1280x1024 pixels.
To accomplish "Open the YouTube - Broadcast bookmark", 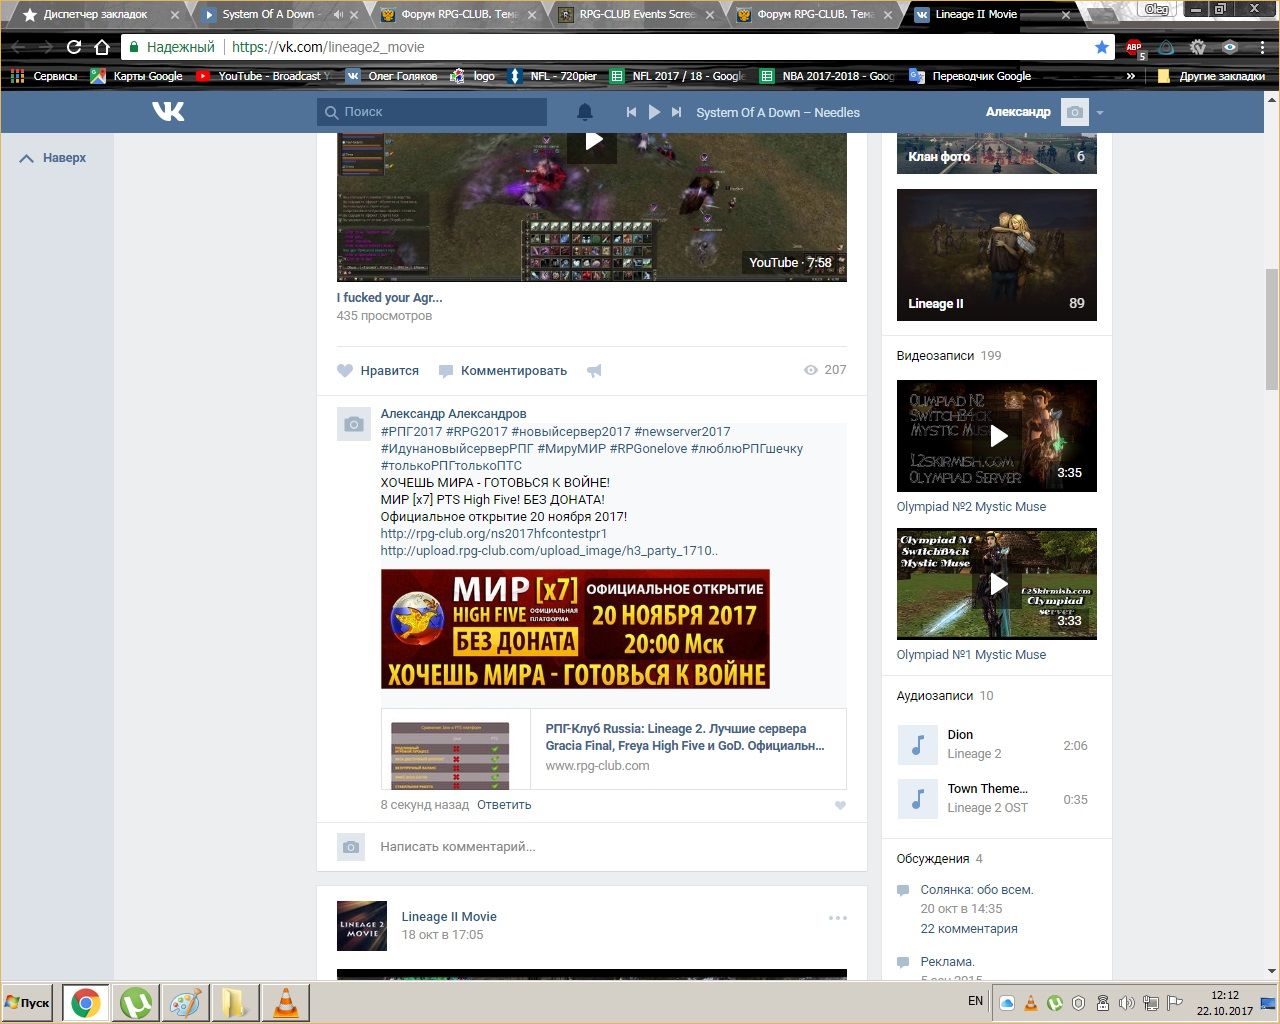I will [x=263, y=76].
